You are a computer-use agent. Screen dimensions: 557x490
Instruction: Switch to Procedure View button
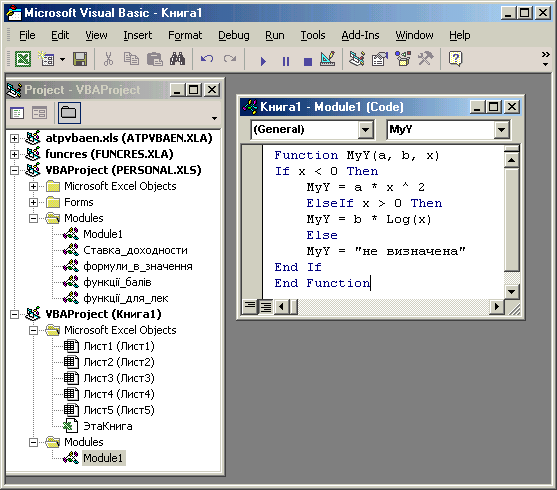click(250, 306)
